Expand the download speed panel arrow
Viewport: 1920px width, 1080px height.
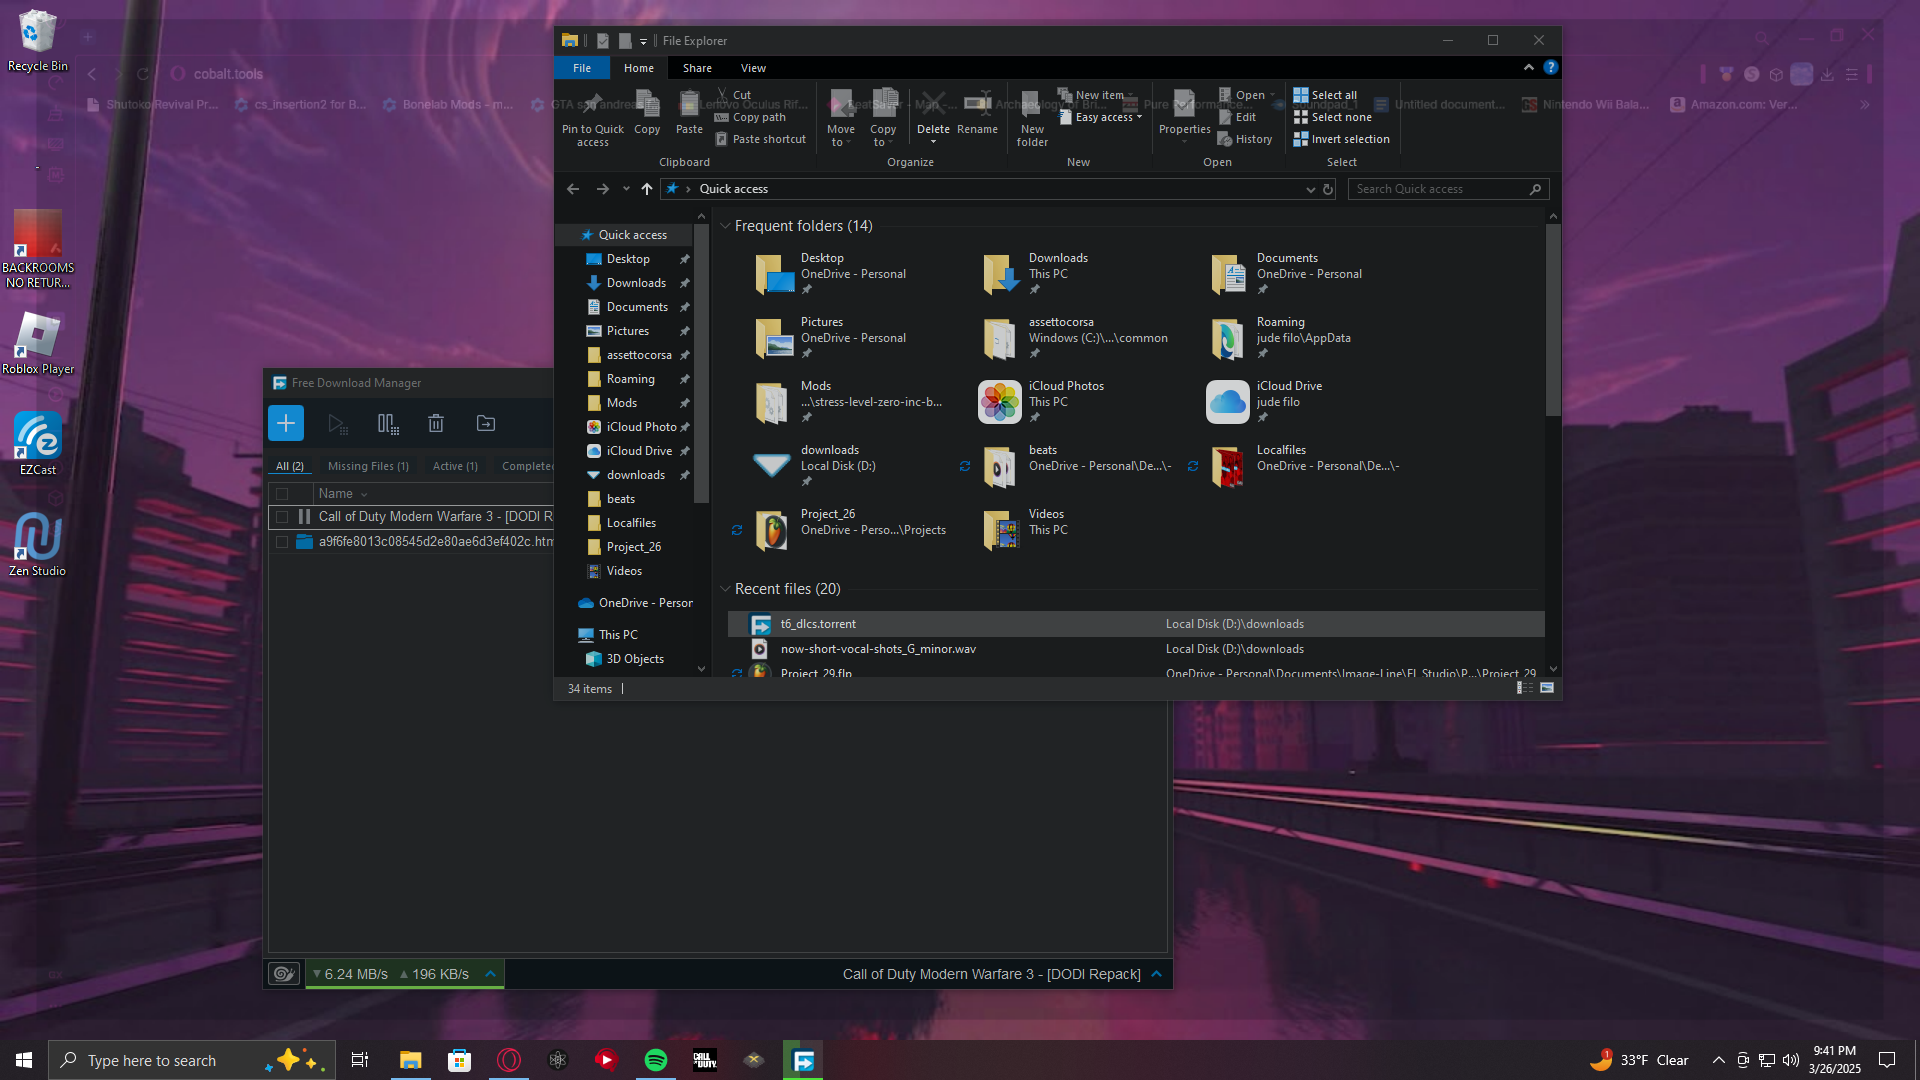coord(490,974)
